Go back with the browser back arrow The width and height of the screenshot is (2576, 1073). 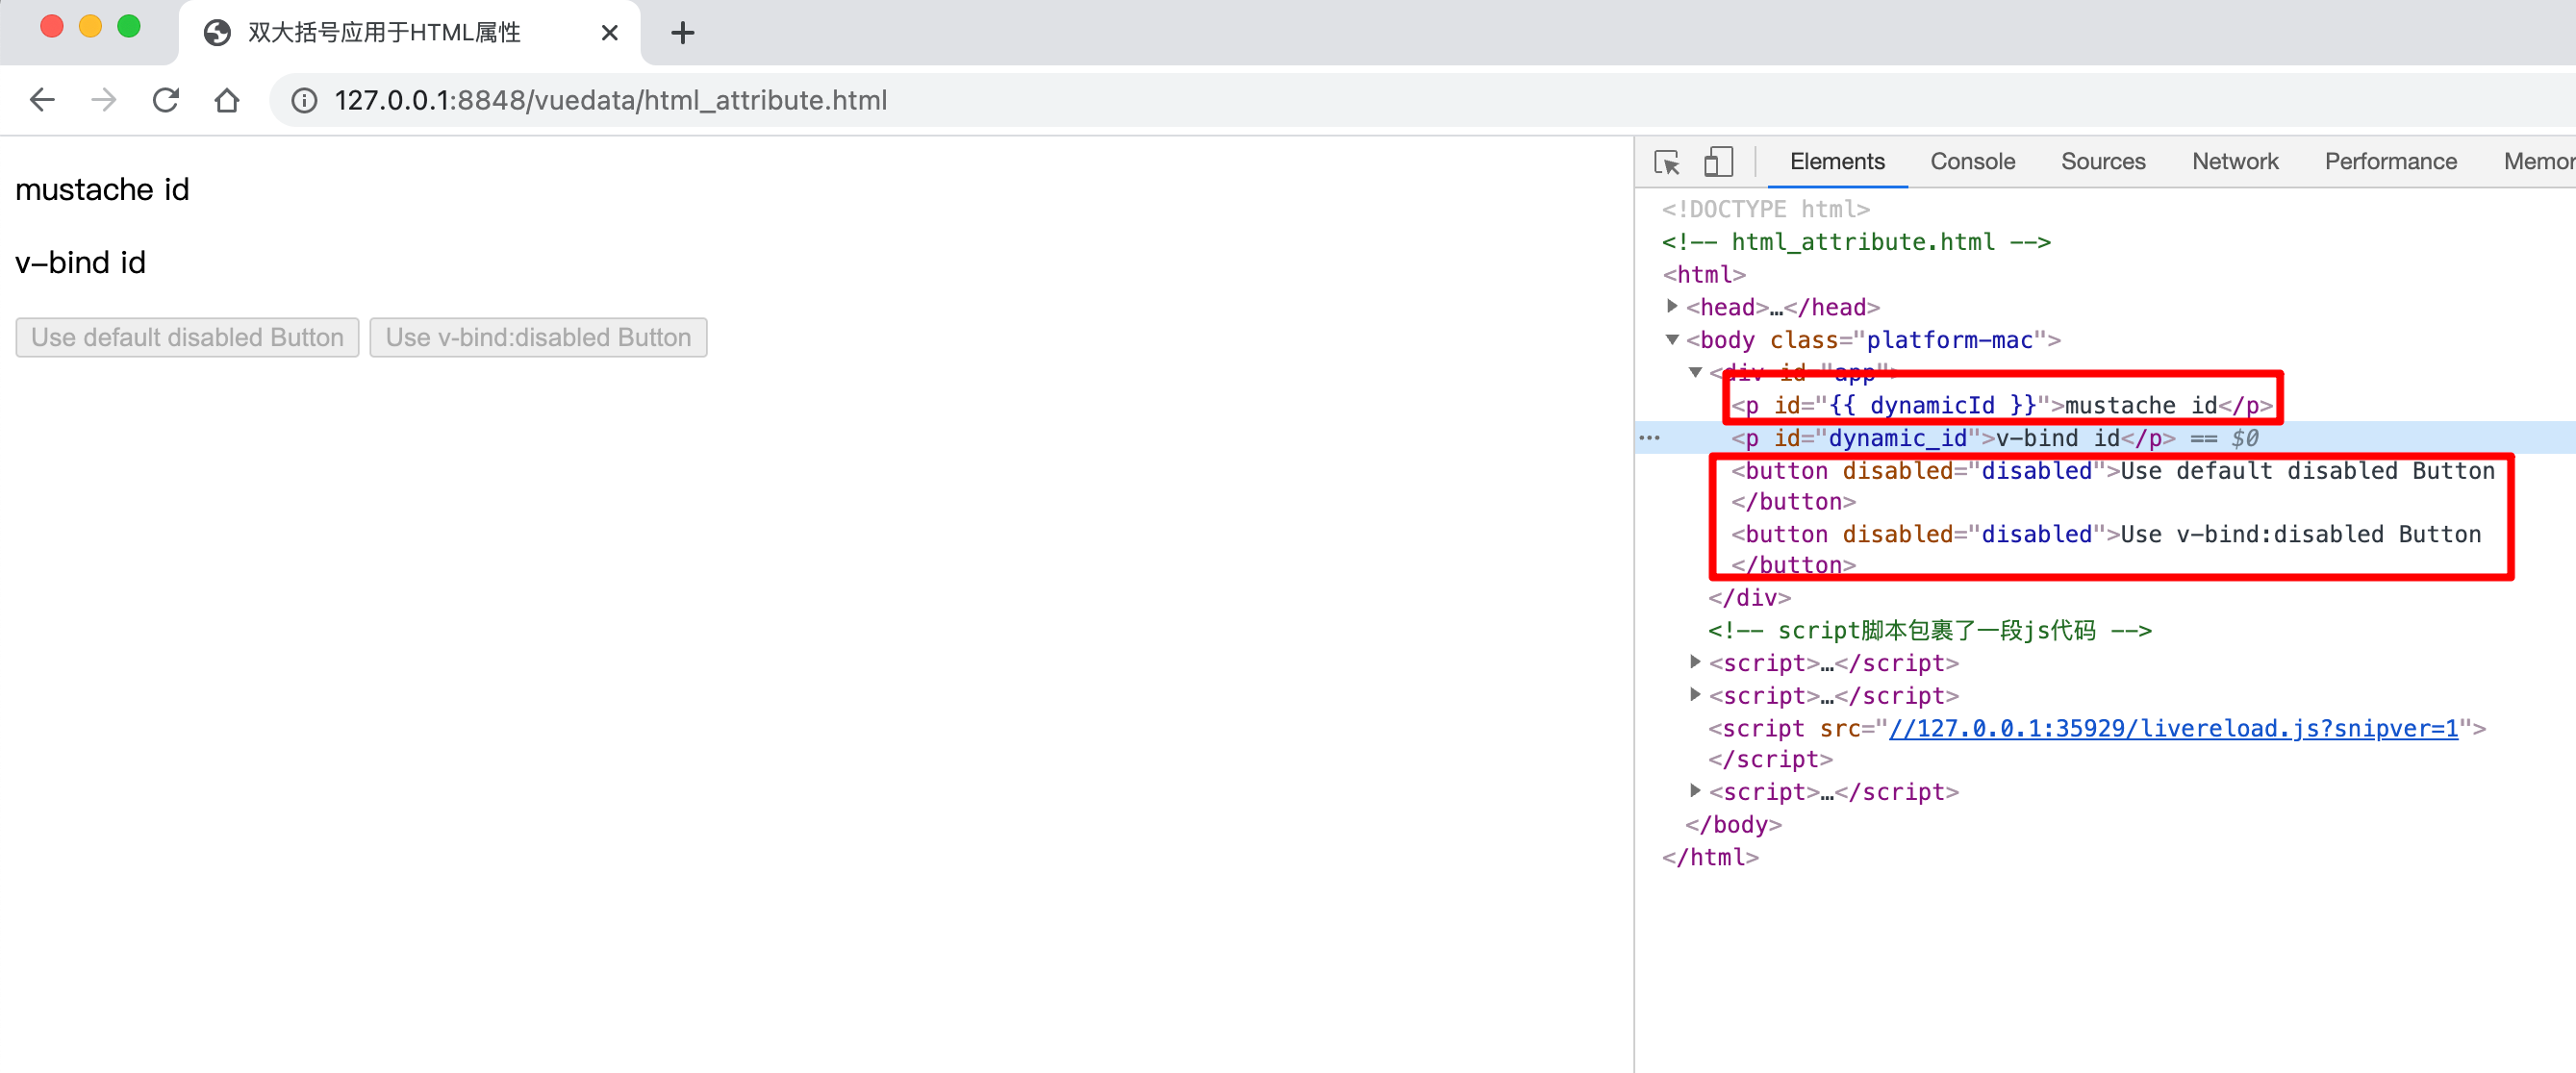(x=42, y=100)
